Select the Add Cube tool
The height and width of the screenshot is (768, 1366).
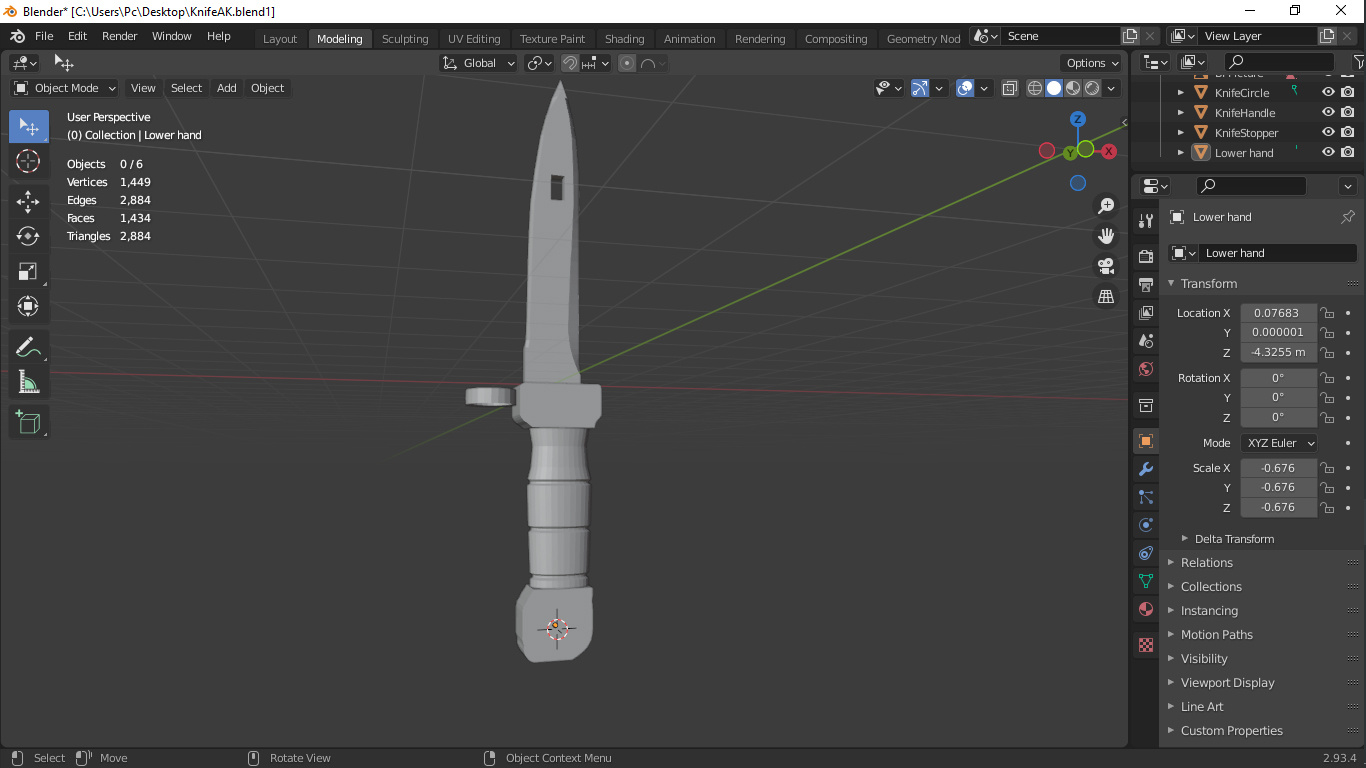[28, 422]
